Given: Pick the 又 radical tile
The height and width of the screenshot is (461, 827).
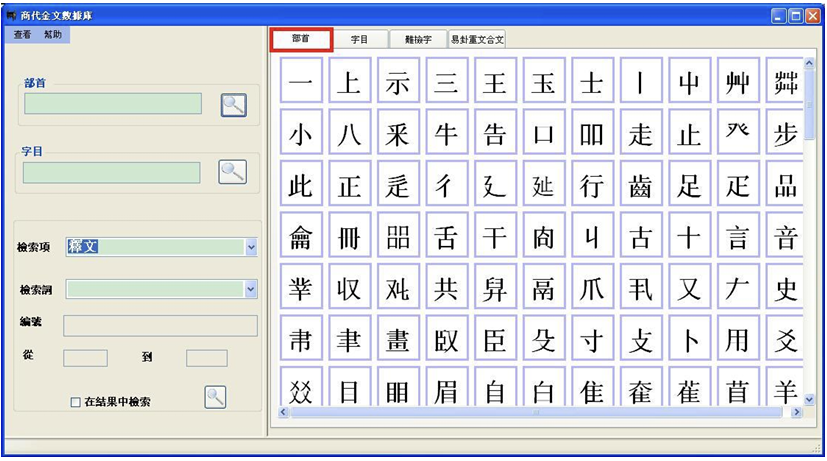Looking at the screenshot, I should point(689,286).
